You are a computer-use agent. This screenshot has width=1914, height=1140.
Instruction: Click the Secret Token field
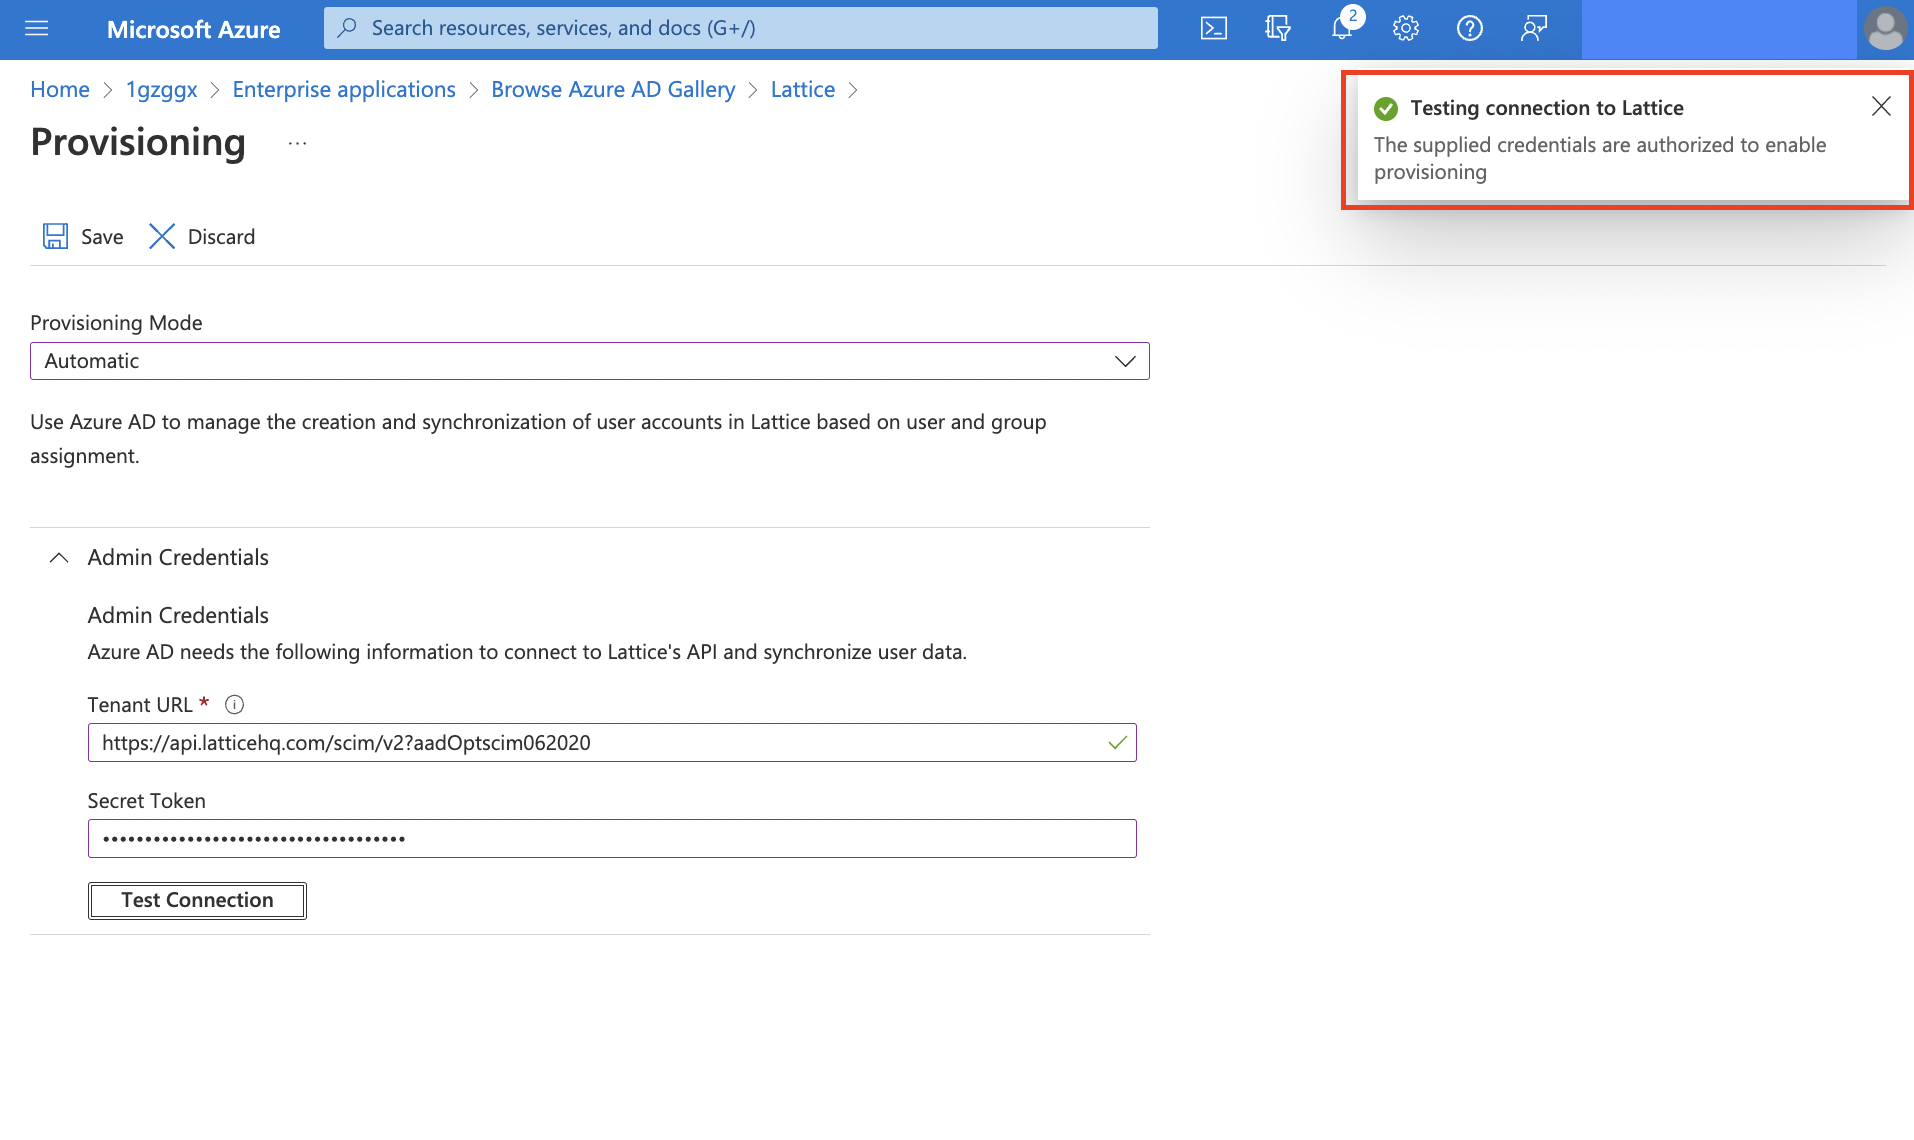pyautogui.click(x=612, y=838)
